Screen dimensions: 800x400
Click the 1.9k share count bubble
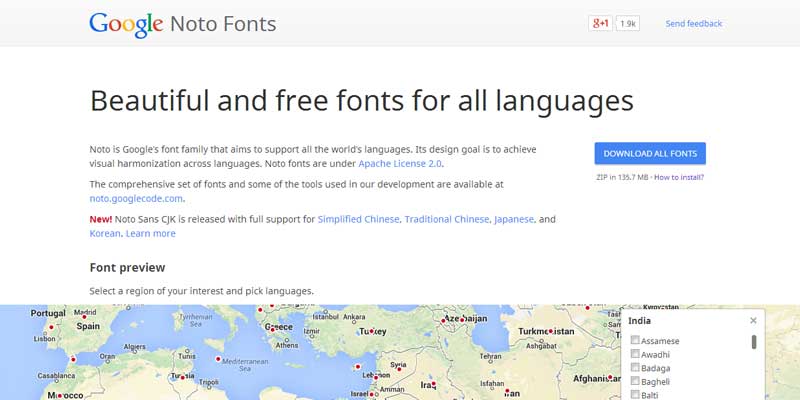point(628,23)
